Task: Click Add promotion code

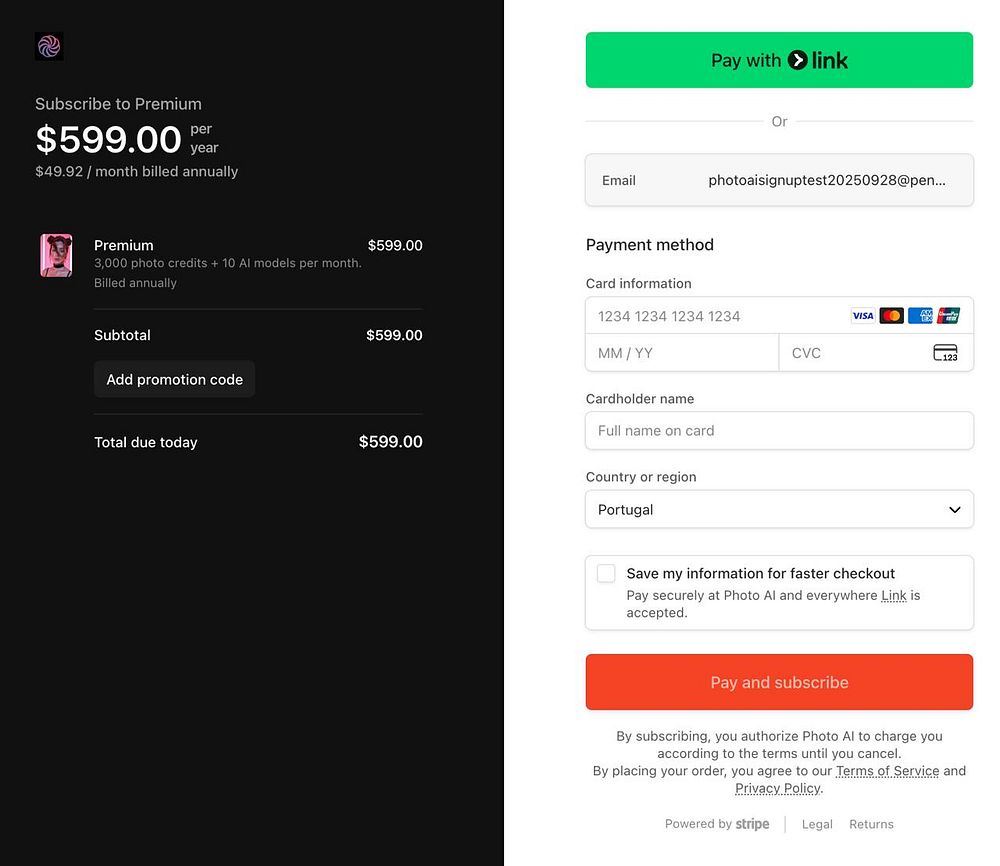Action: coord(174,379)
